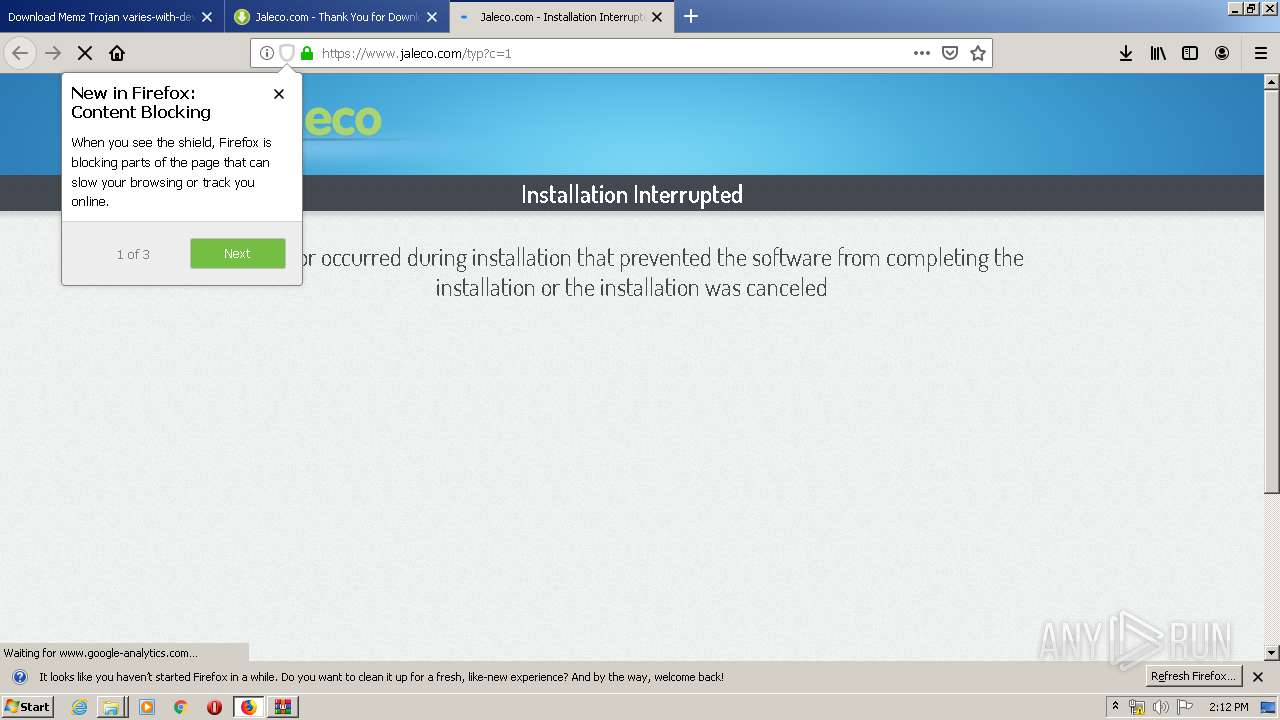Viewport: 1280px width, 720px height.
Task: Click the forward navigation arrow
Action: pyautogui.click(x=53, y=53)
